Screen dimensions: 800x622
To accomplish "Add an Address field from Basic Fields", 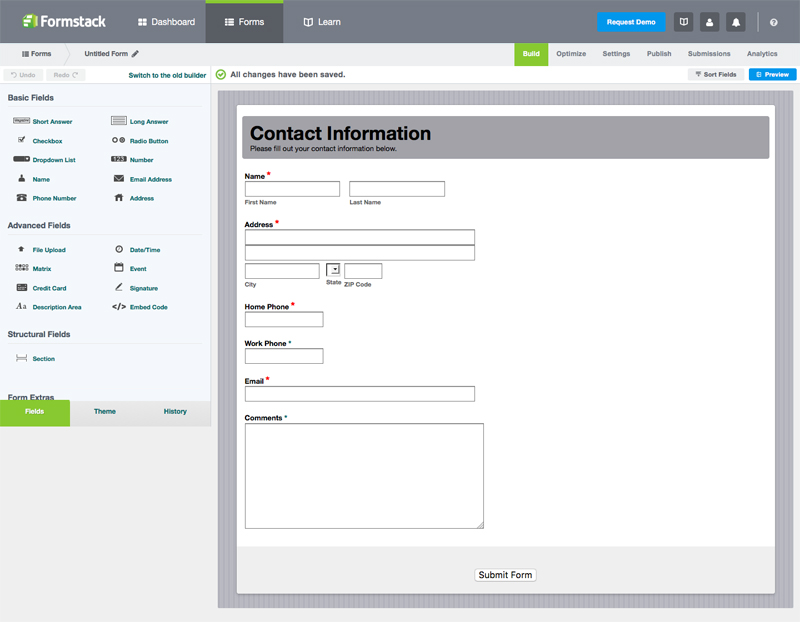I will (x=134, y=198).
